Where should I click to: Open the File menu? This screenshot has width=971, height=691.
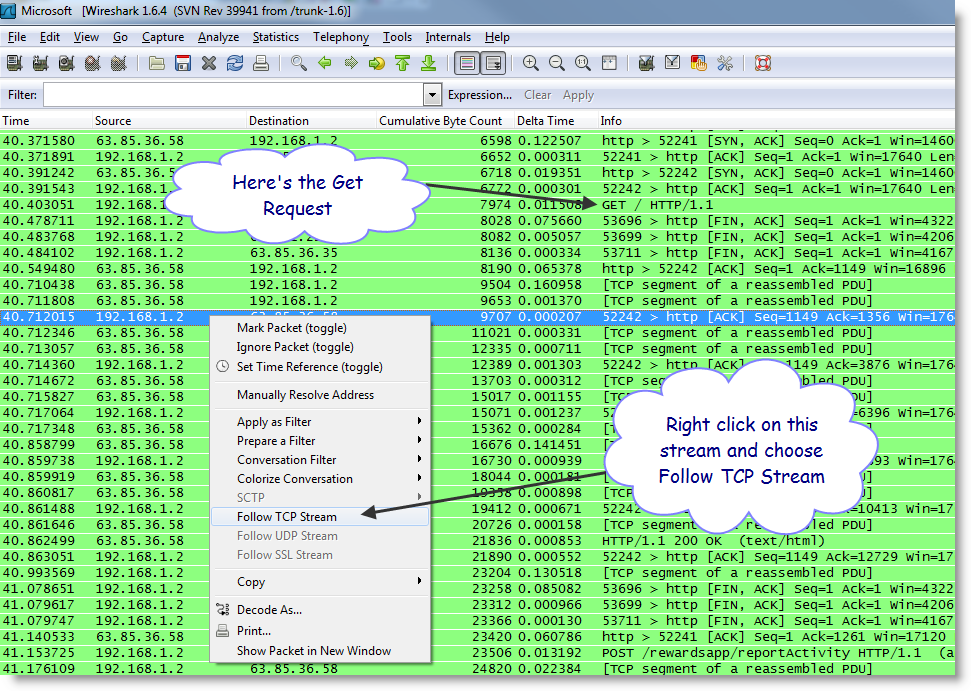(x=17, y=37)
